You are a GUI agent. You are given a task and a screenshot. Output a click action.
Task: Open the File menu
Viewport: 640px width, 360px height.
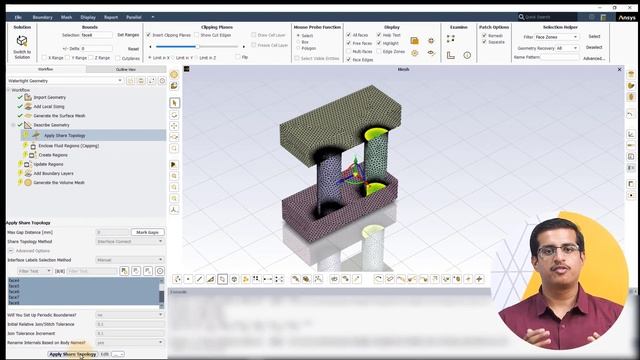tap(18, 17)
